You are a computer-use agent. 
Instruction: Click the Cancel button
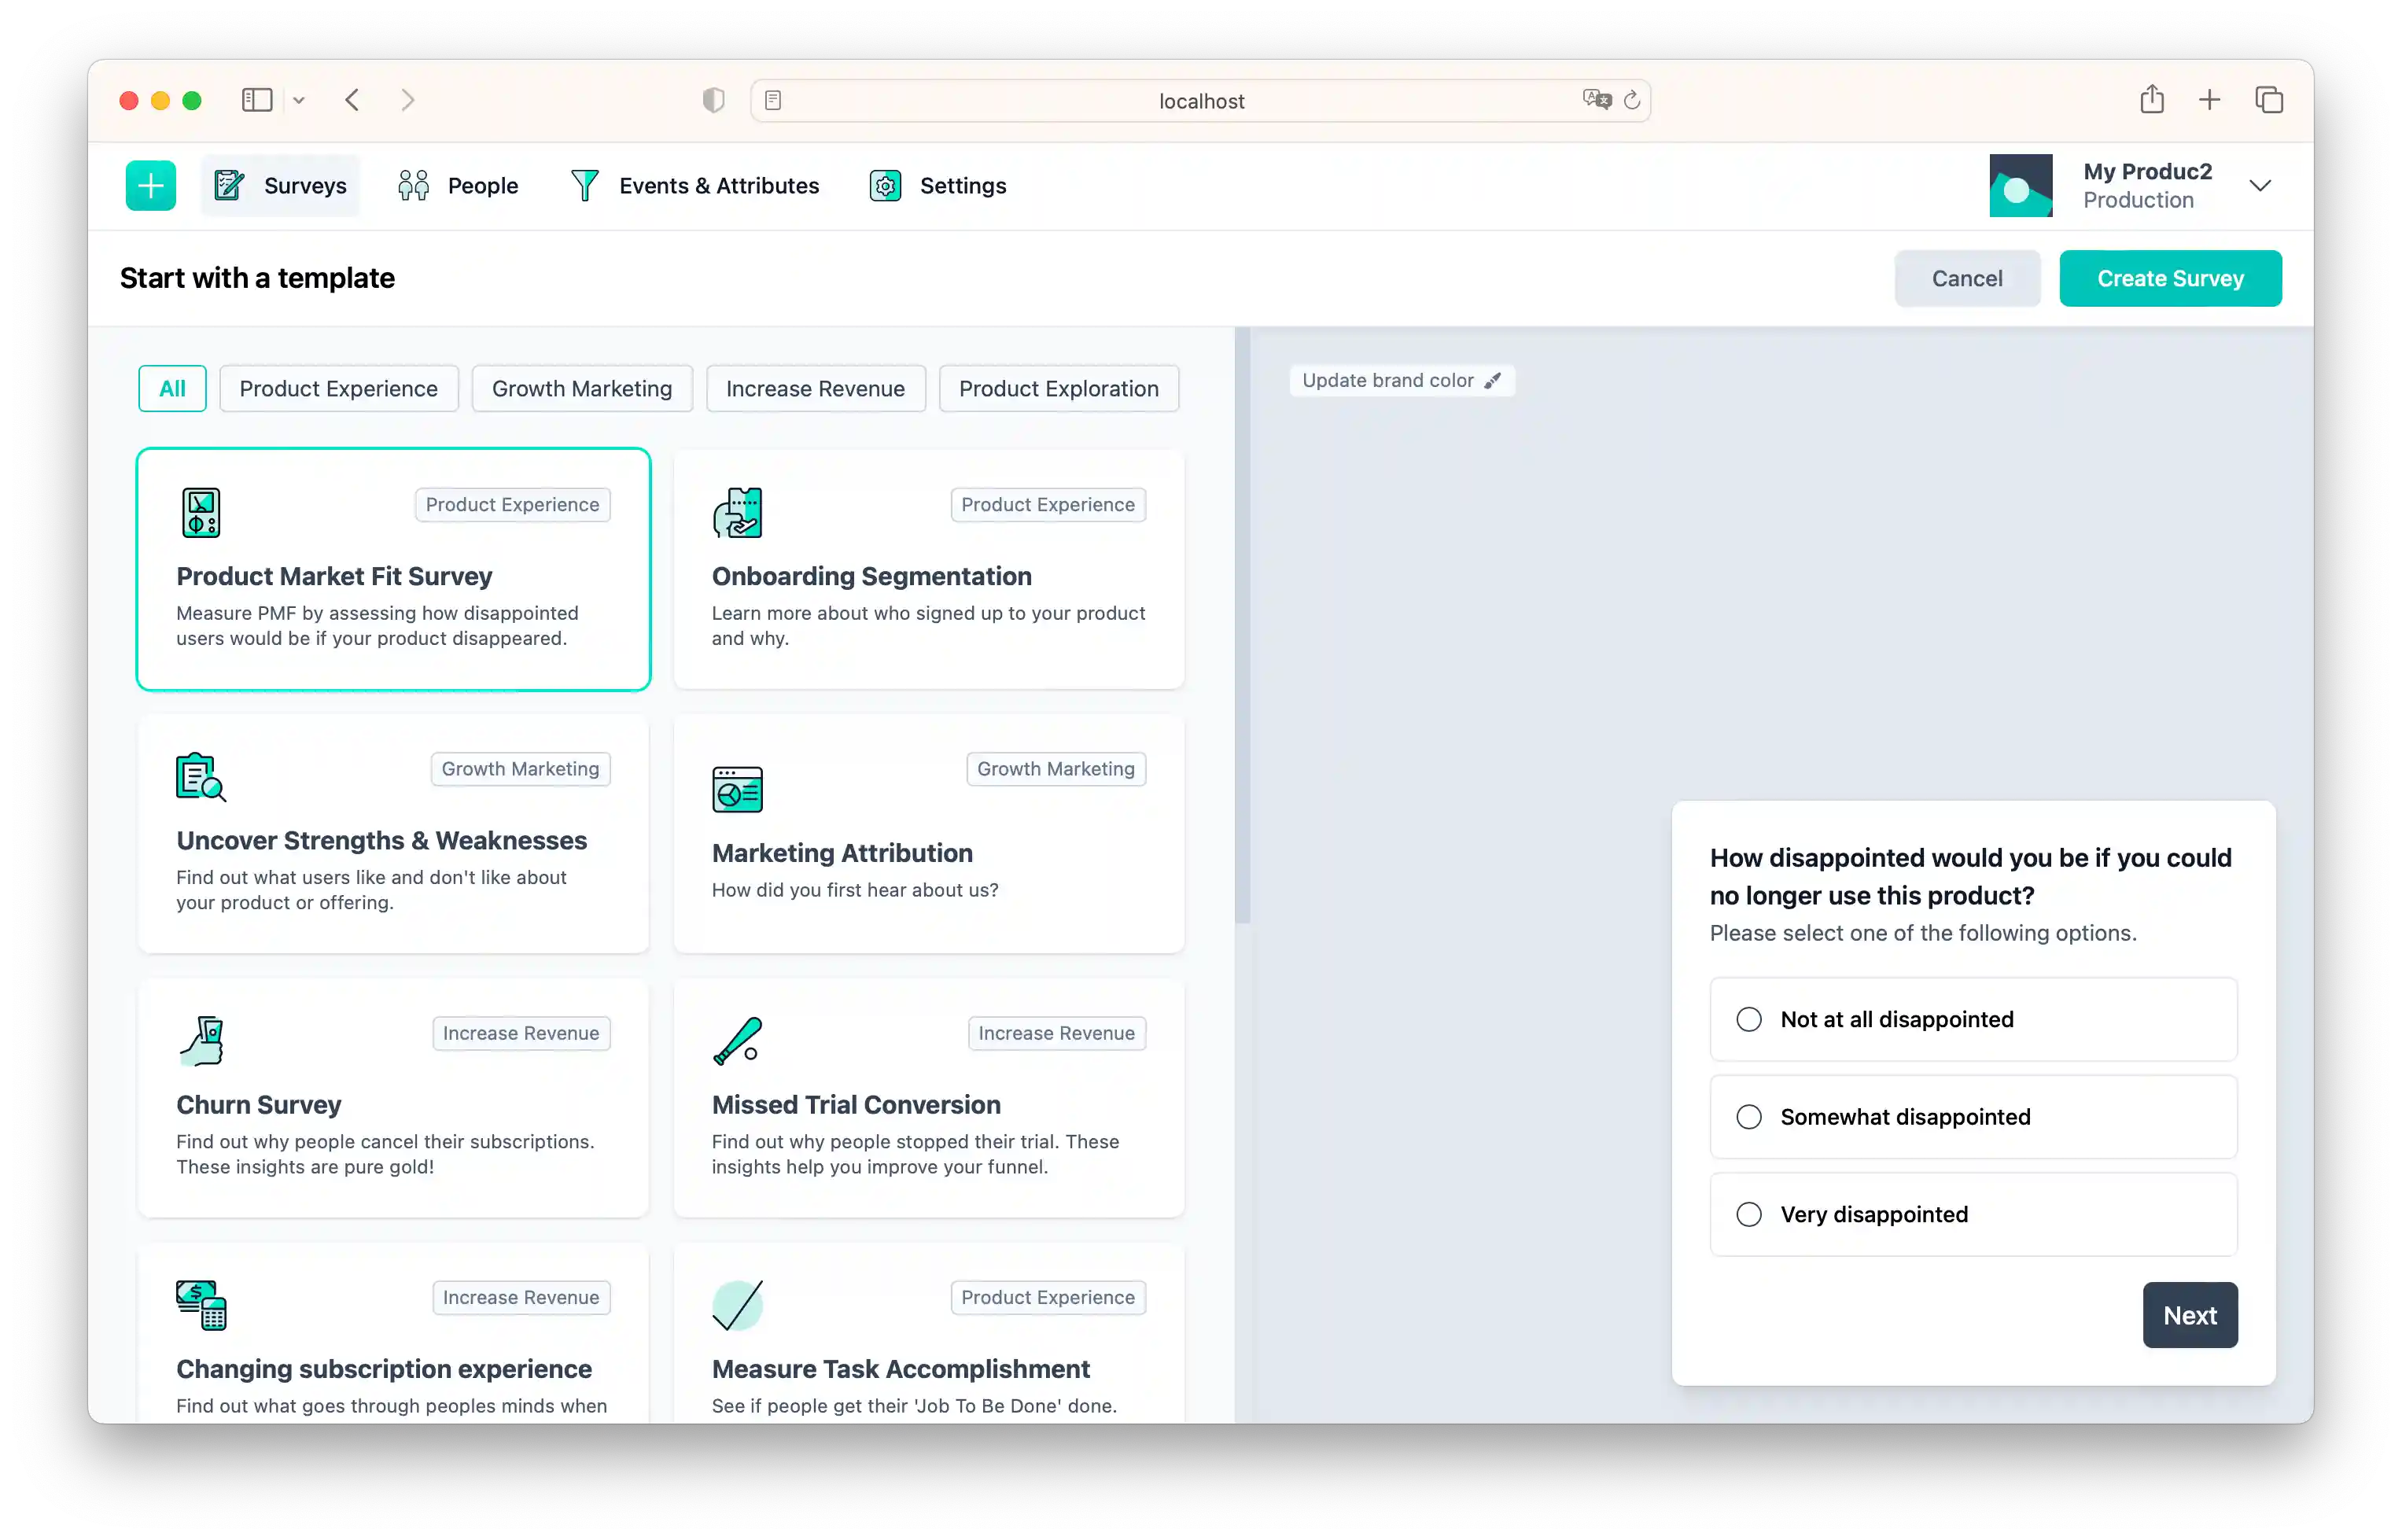point(1966,279)
